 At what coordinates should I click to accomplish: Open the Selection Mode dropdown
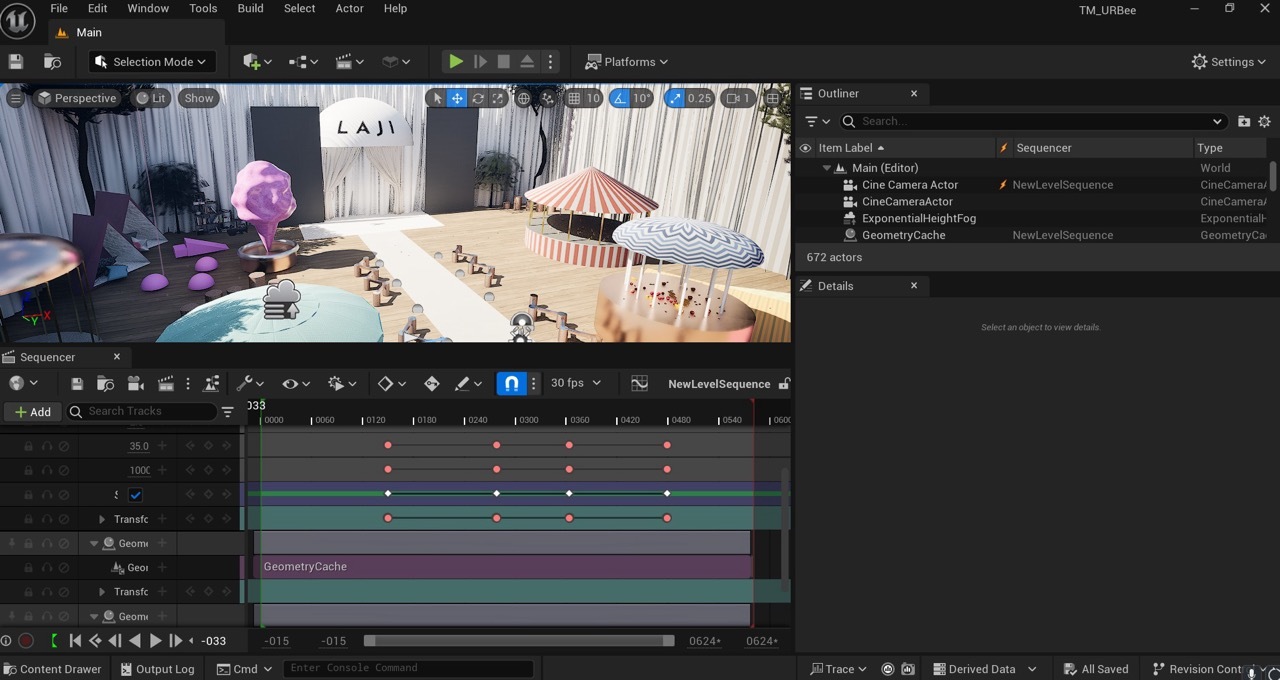click(152, 62)
